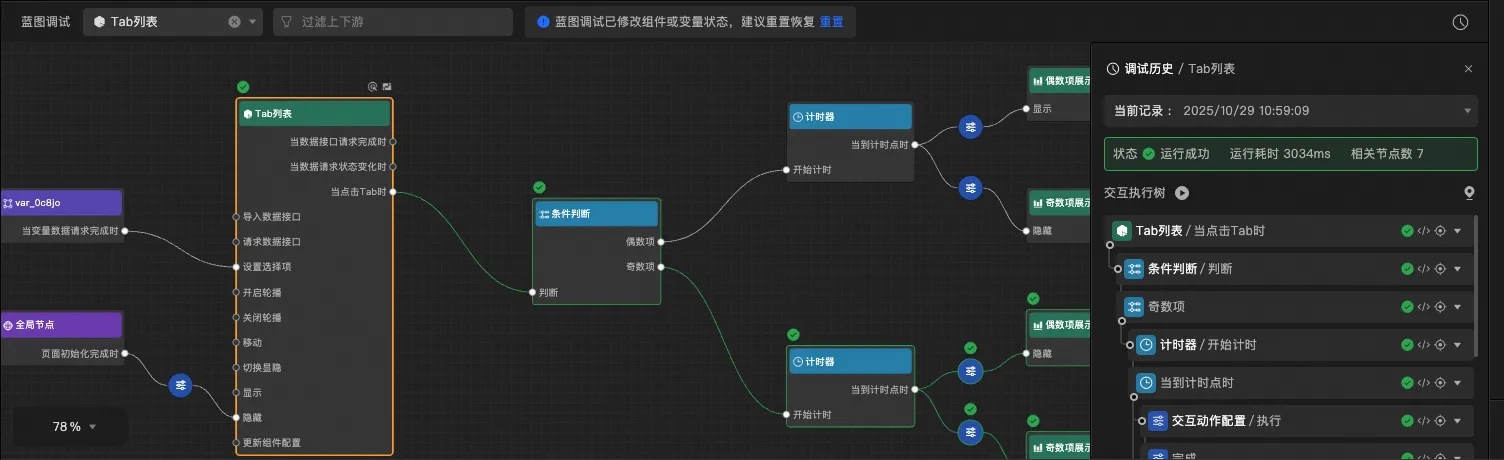This screenshot has width=1504, height=460.
Task: Click locate target icon on 奇数项 tree row
Action: click(1440, 307)
